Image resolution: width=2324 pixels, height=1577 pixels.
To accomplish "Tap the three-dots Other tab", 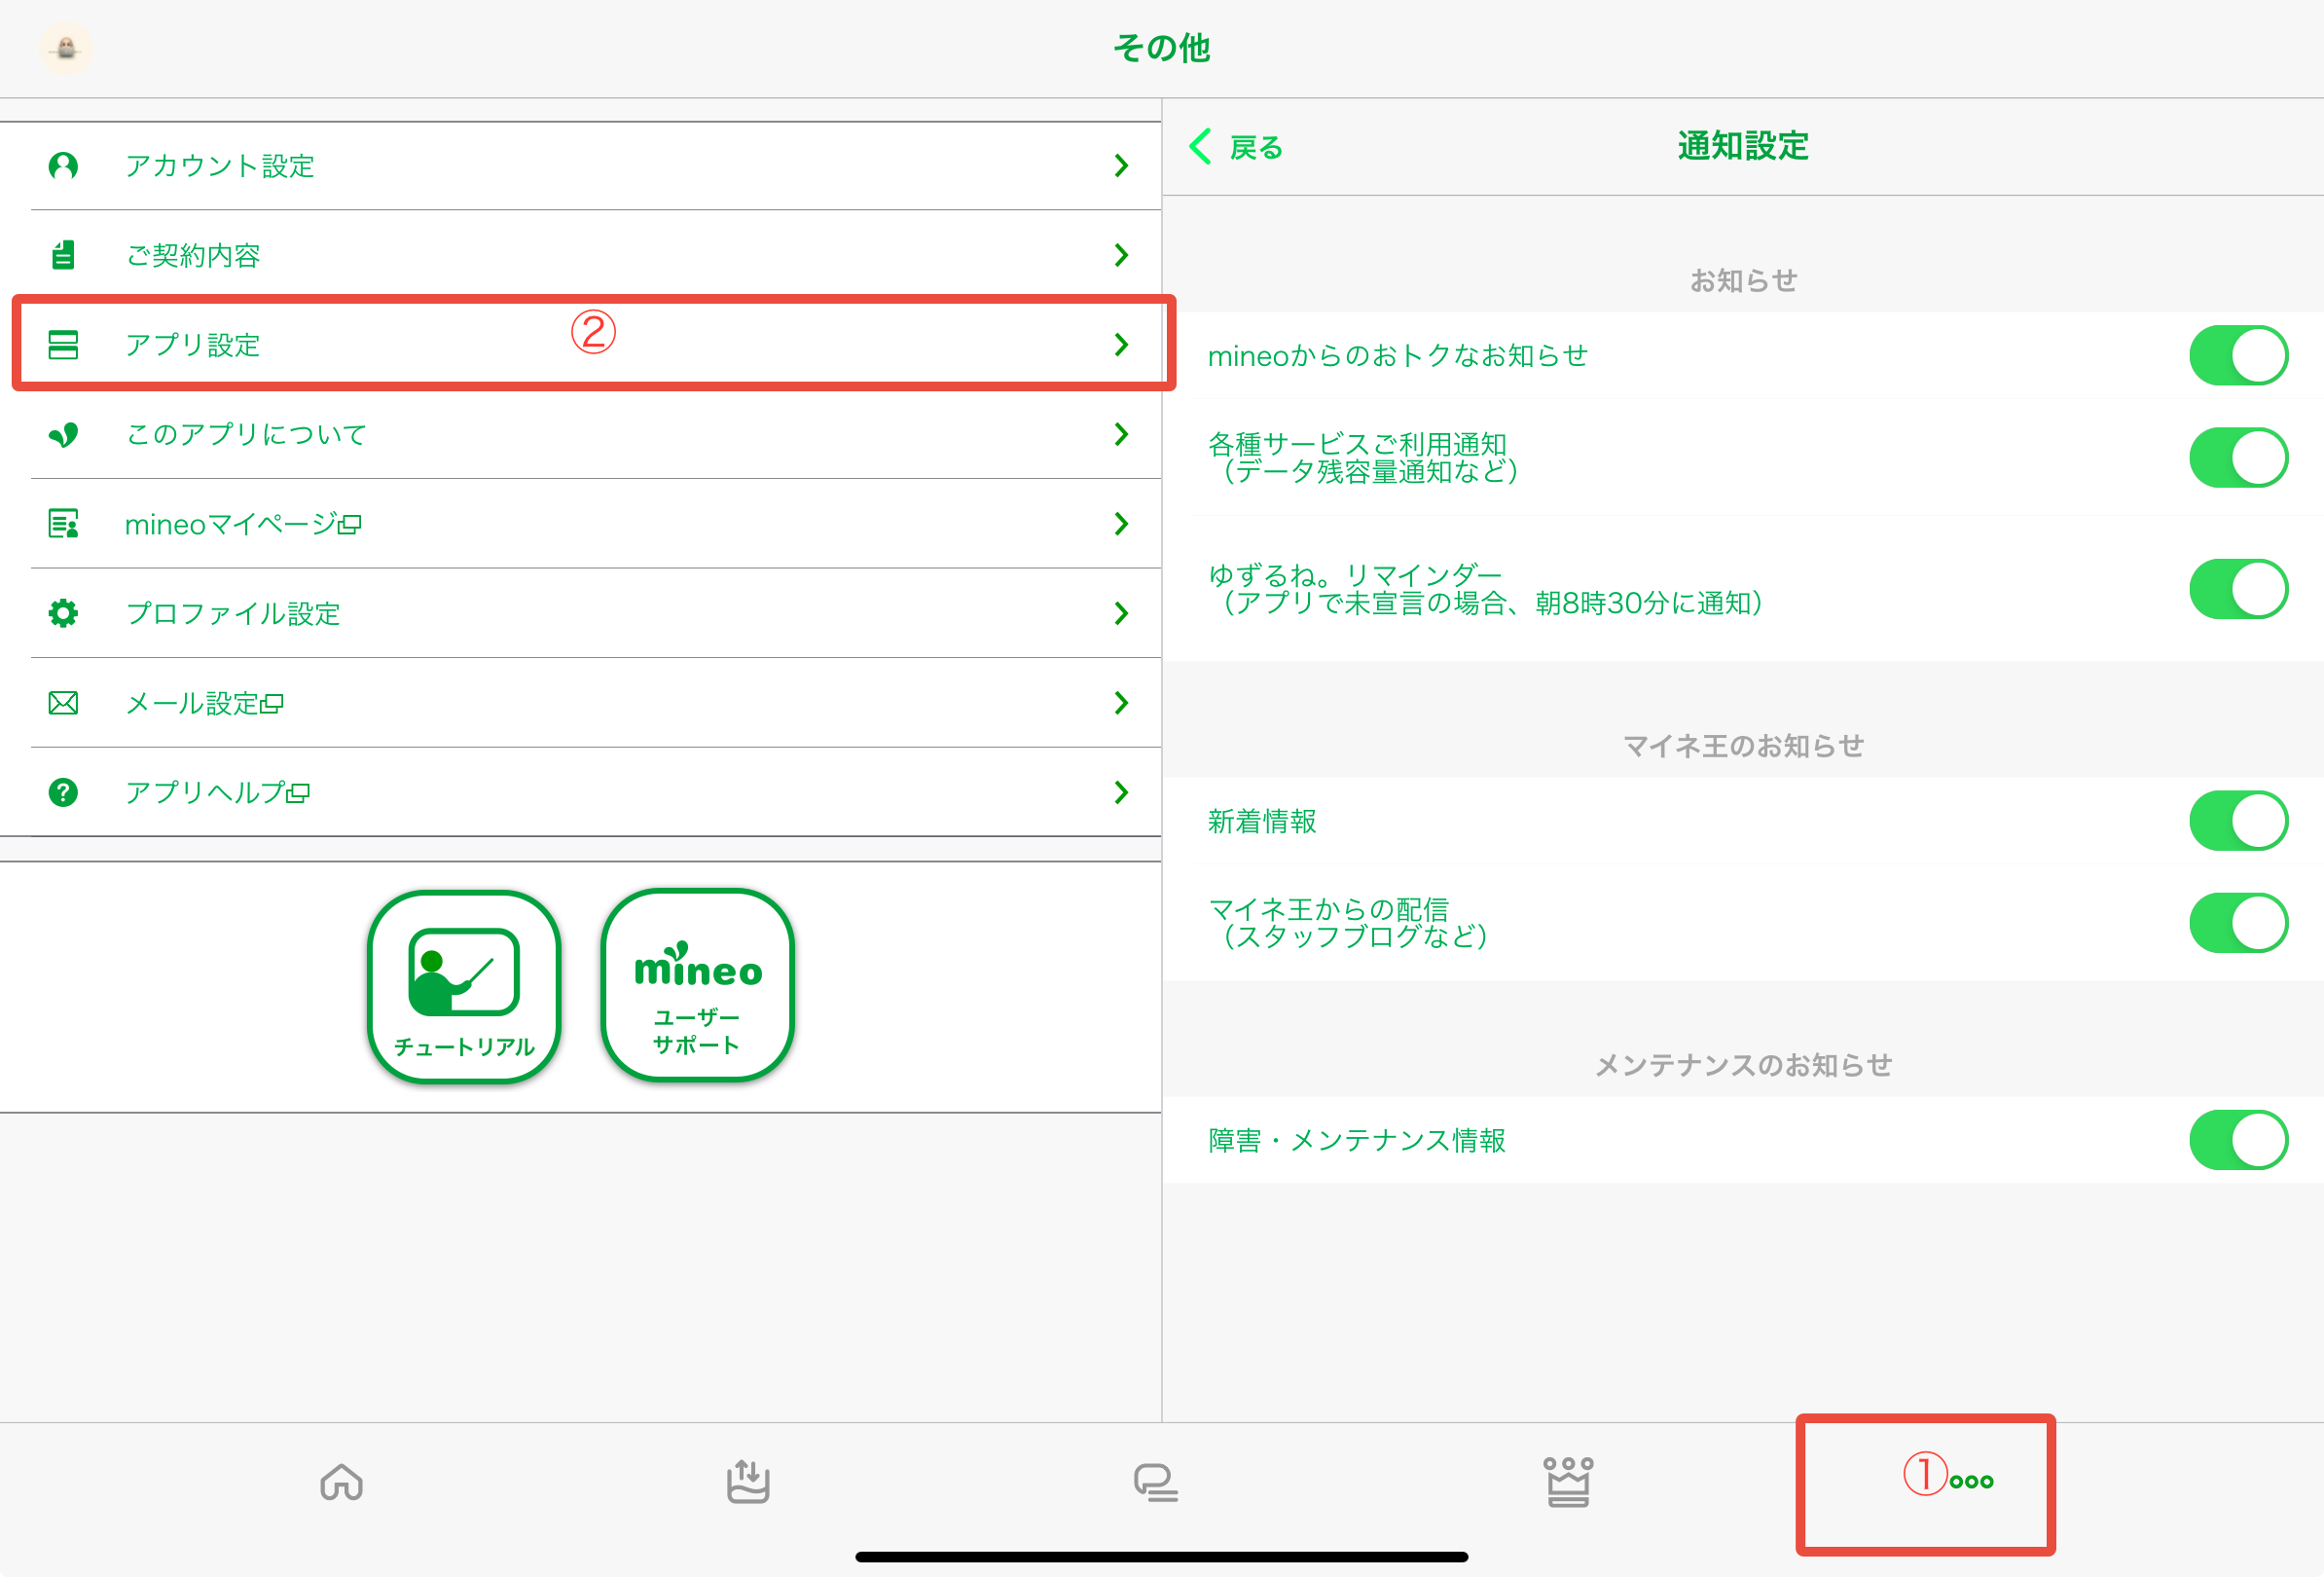I will tap(1970, 1482).
